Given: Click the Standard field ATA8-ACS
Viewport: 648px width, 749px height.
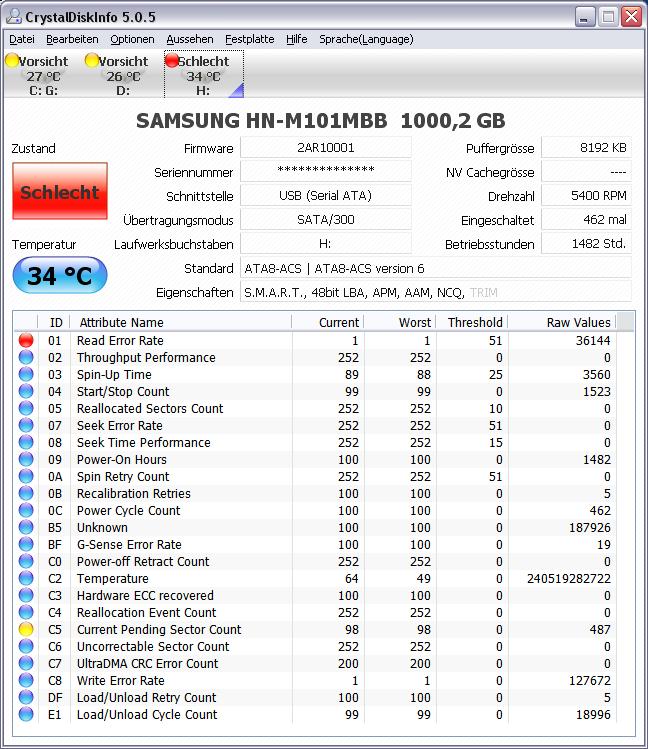Looking at the screenshot, I should (x=436, y=268).
